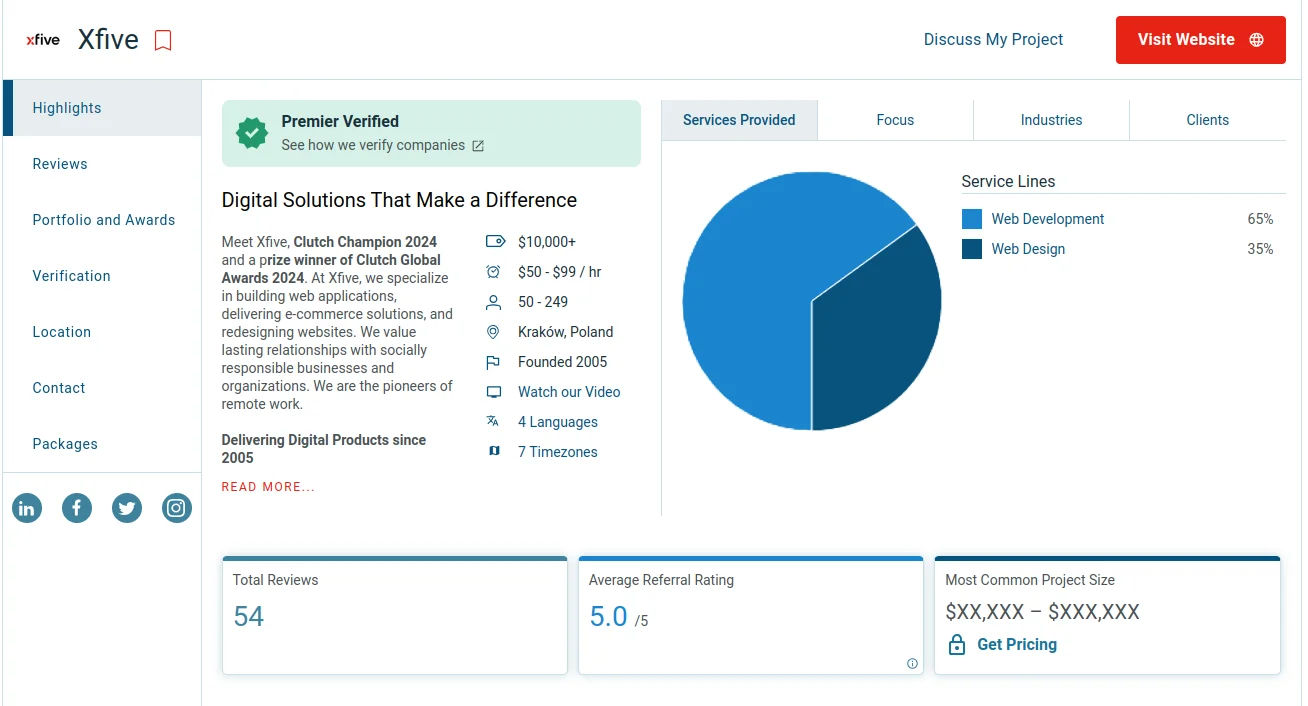Click the 65% Web Development percentage
Screen dimensions: 1308x706
(x=1260, y=219)
